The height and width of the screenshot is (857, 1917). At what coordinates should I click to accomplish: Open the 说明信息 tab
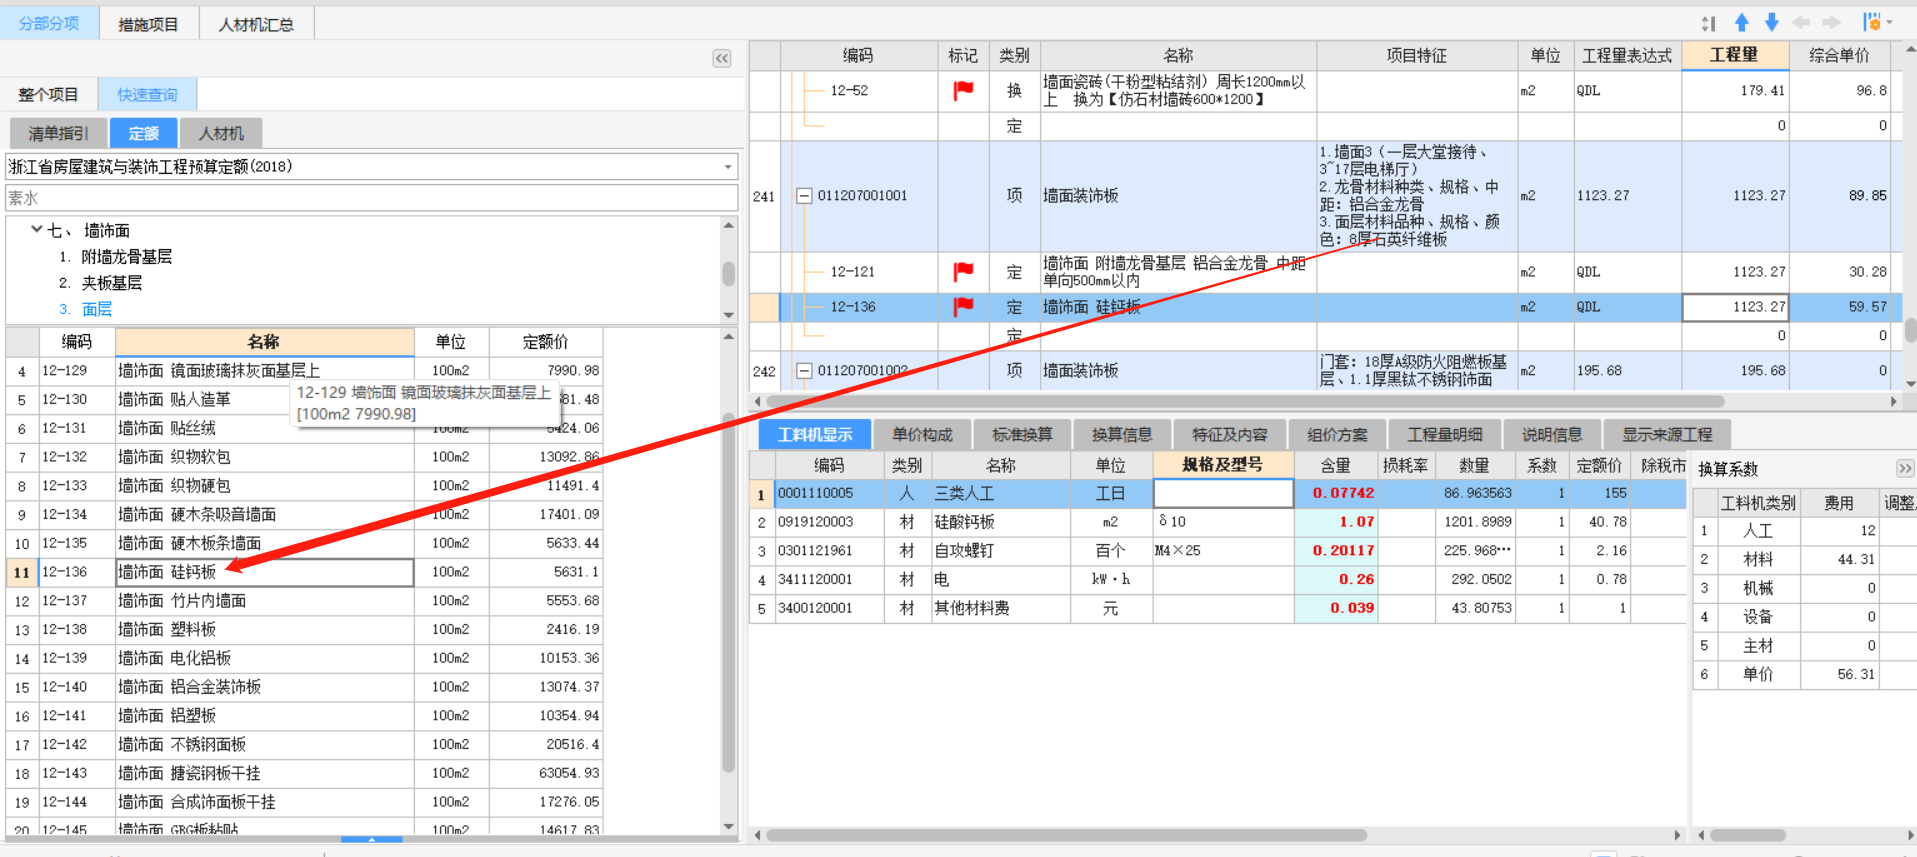tap(1552, 434)
